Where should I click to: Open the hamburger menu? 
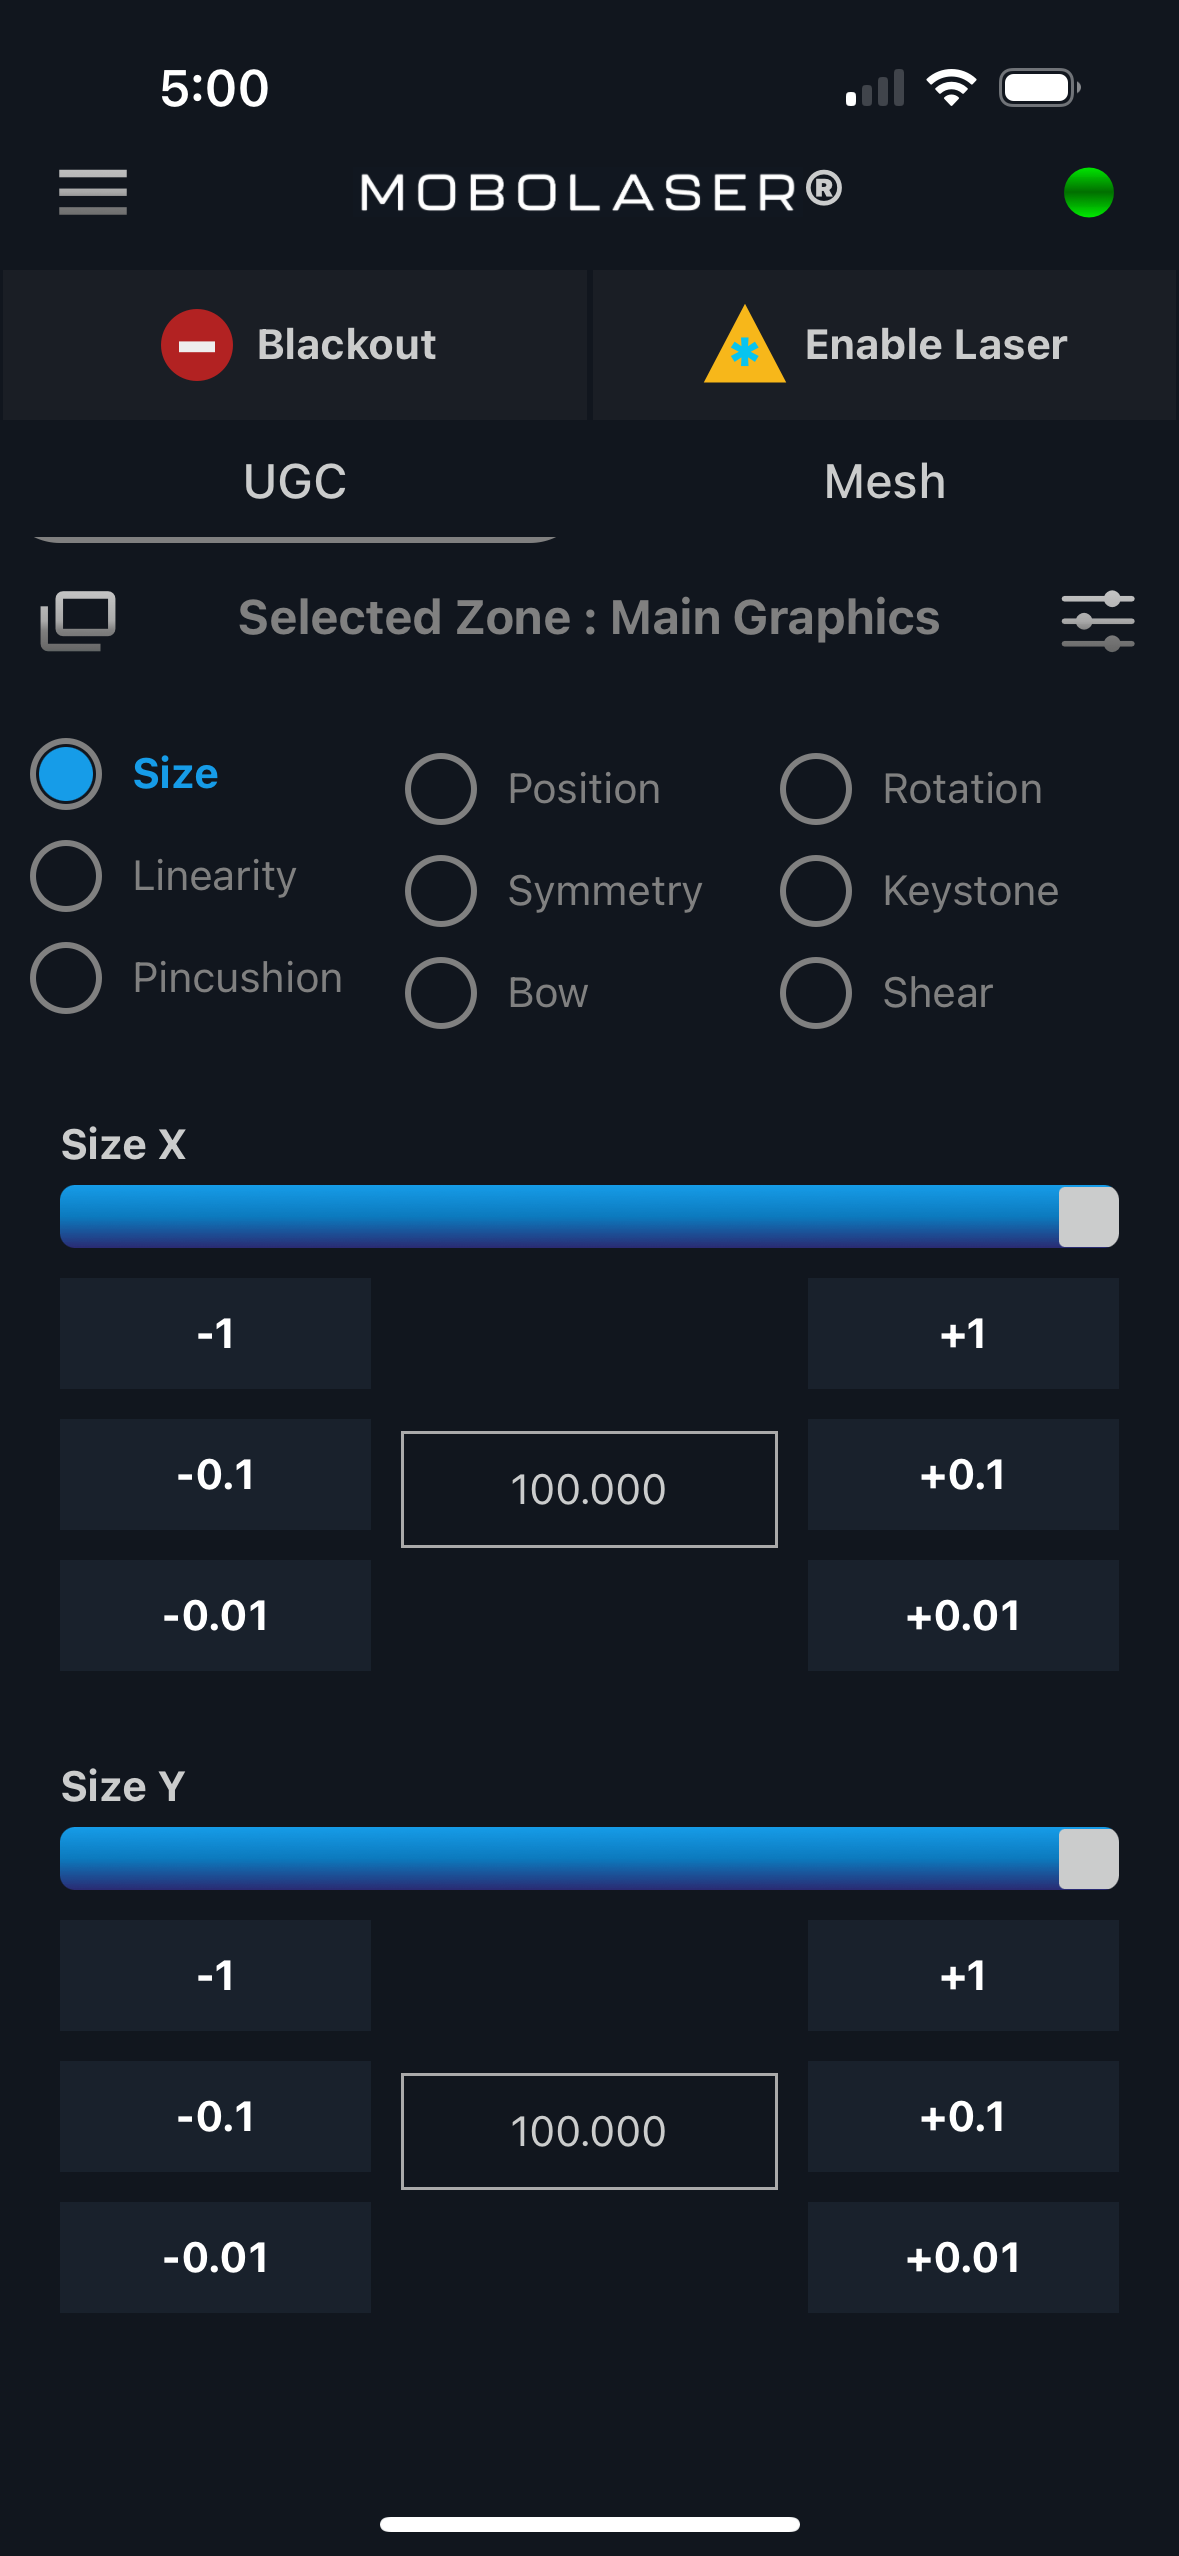(92, 192)
